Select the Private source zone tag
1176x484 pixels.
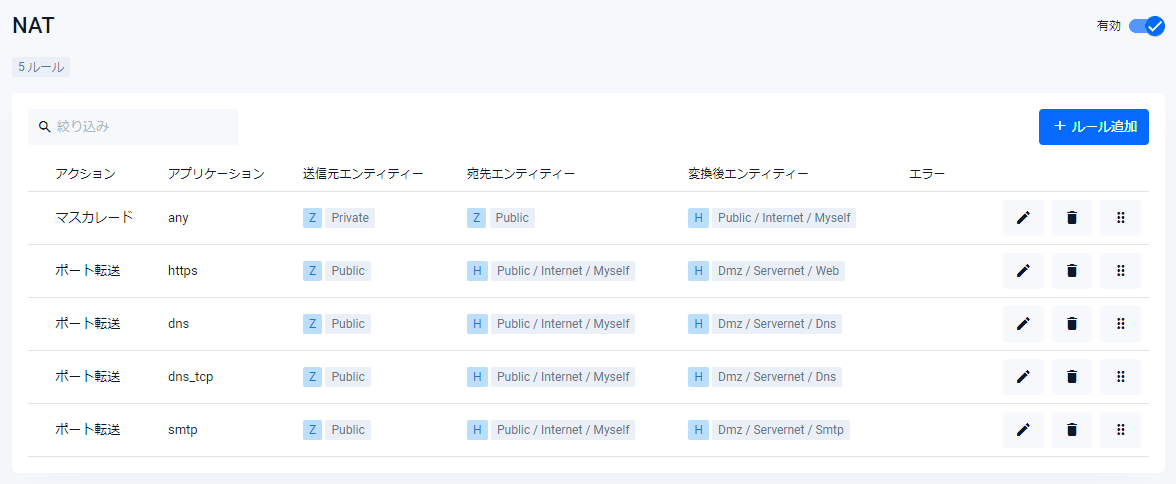349,218
